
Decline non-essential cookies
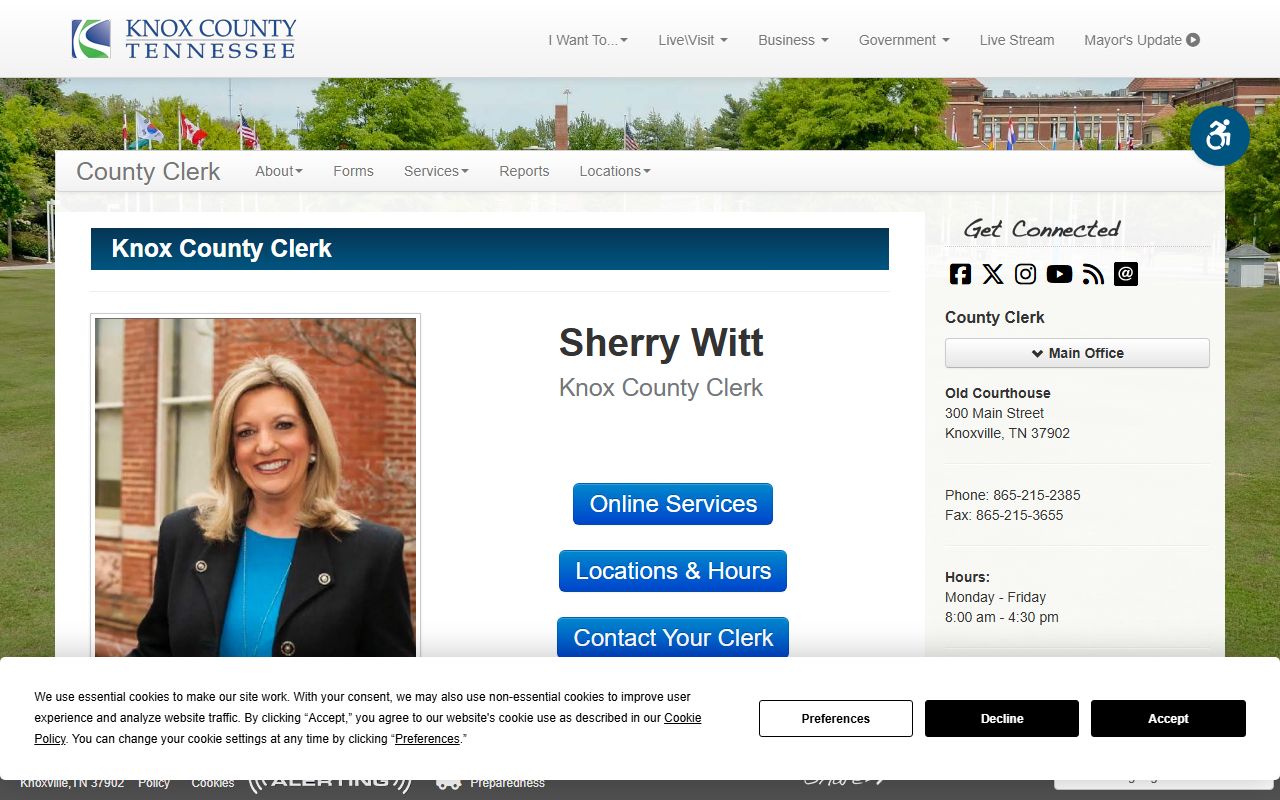click(x=1002, y=718)
